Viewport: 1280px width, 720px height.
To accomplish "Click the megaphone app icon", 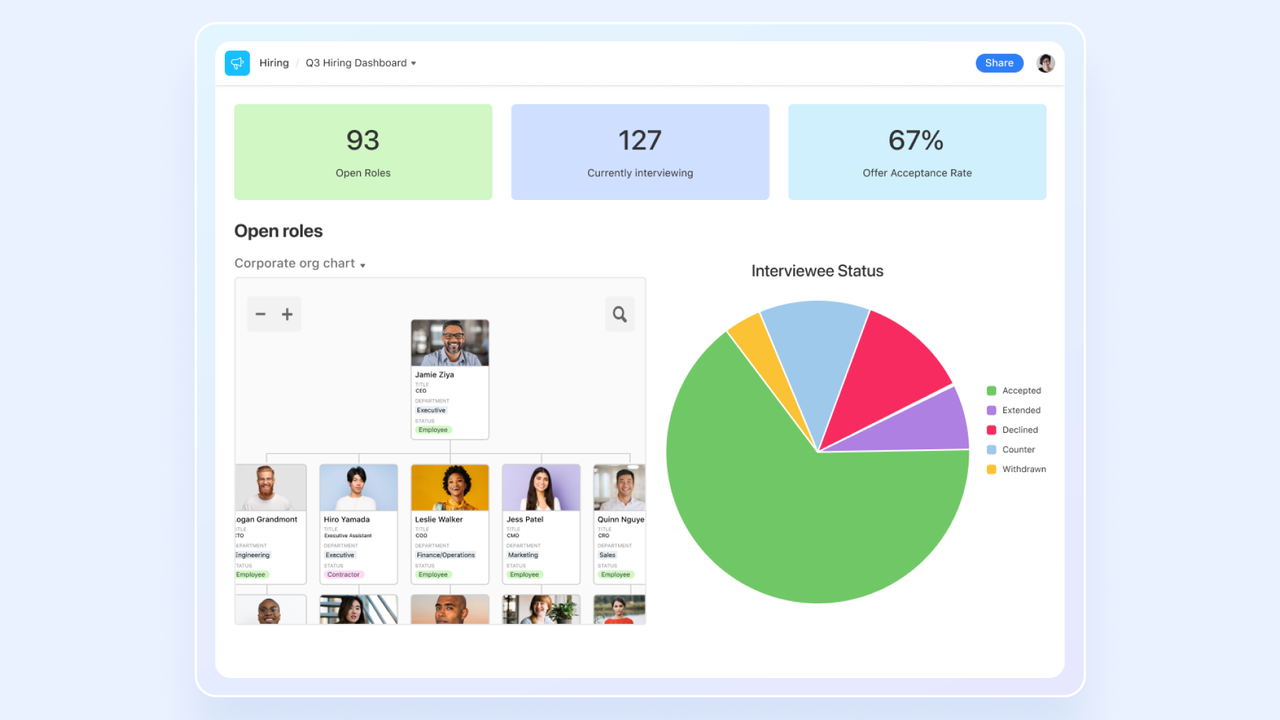I will click(237, 63).
